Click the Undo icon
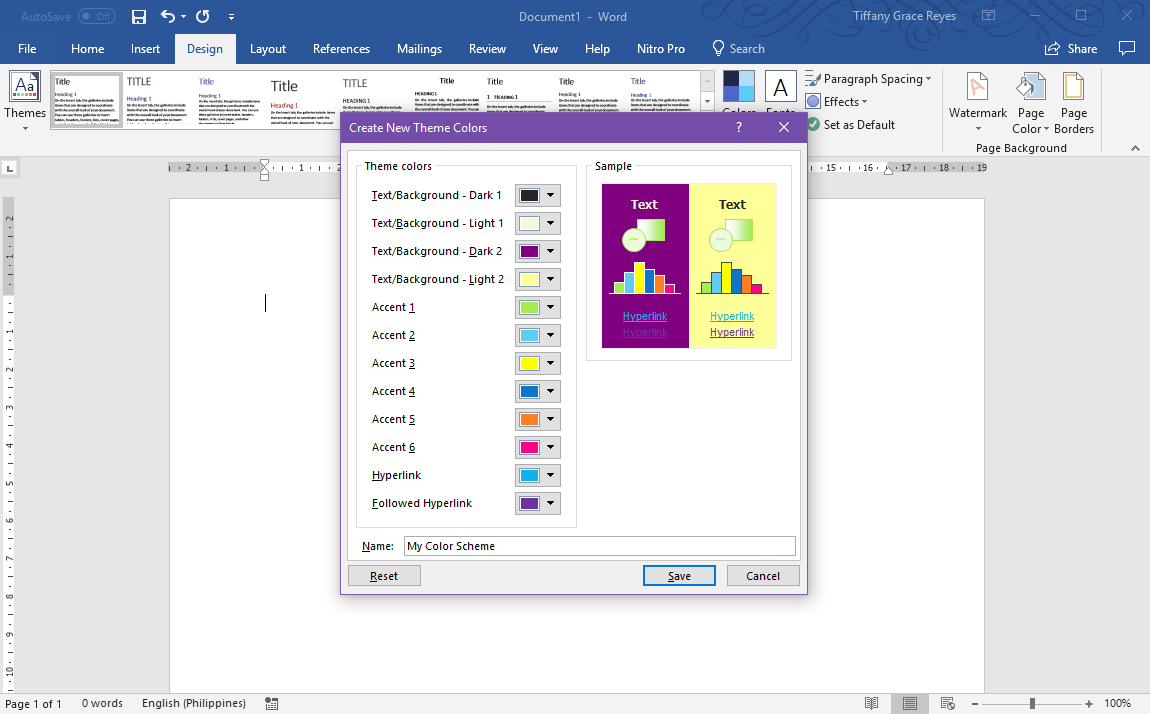Viewport: 1150px width, 714px height. click(x=163, y=16)
